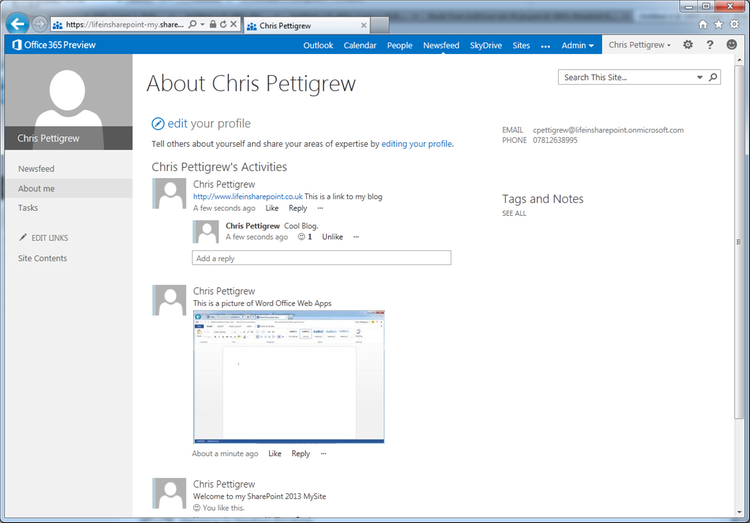The height and width of the screenshot is (523, 750).
Task: Select Tasks in the left sidebar
Action: pyautogui.click(x=28, y=208)
